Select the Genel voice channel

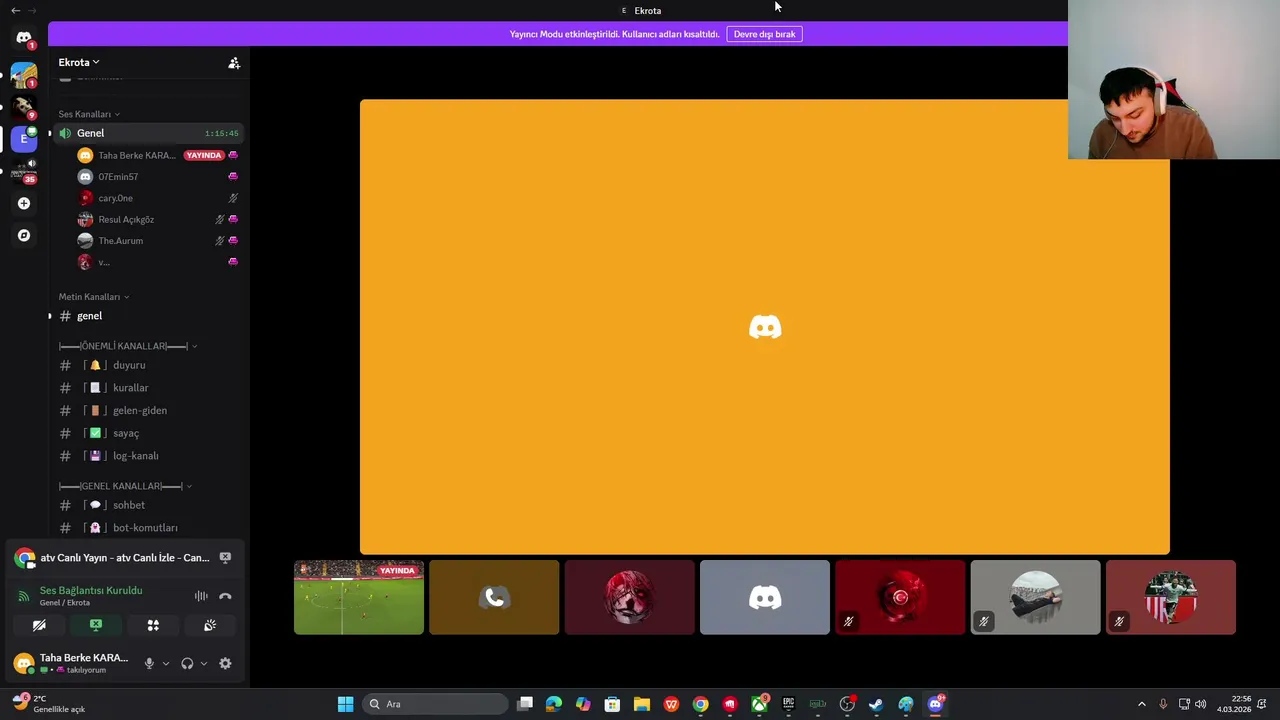149,133
